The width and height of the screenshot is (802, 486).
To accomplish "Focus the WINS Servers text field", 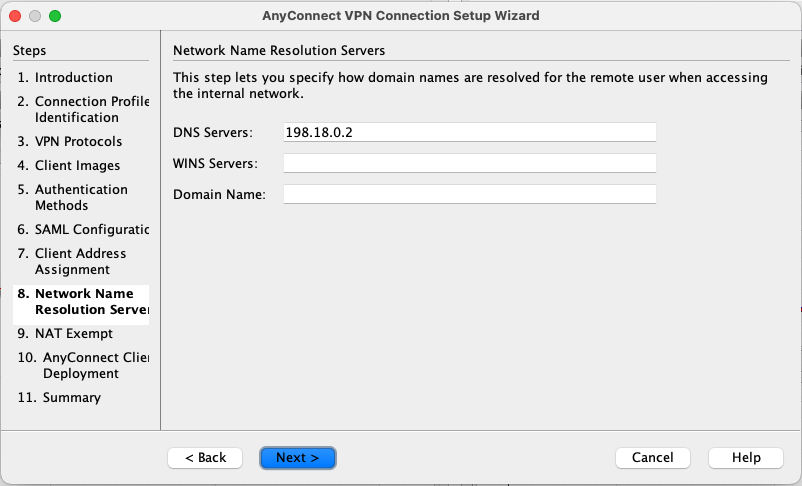I will point(469,163).
